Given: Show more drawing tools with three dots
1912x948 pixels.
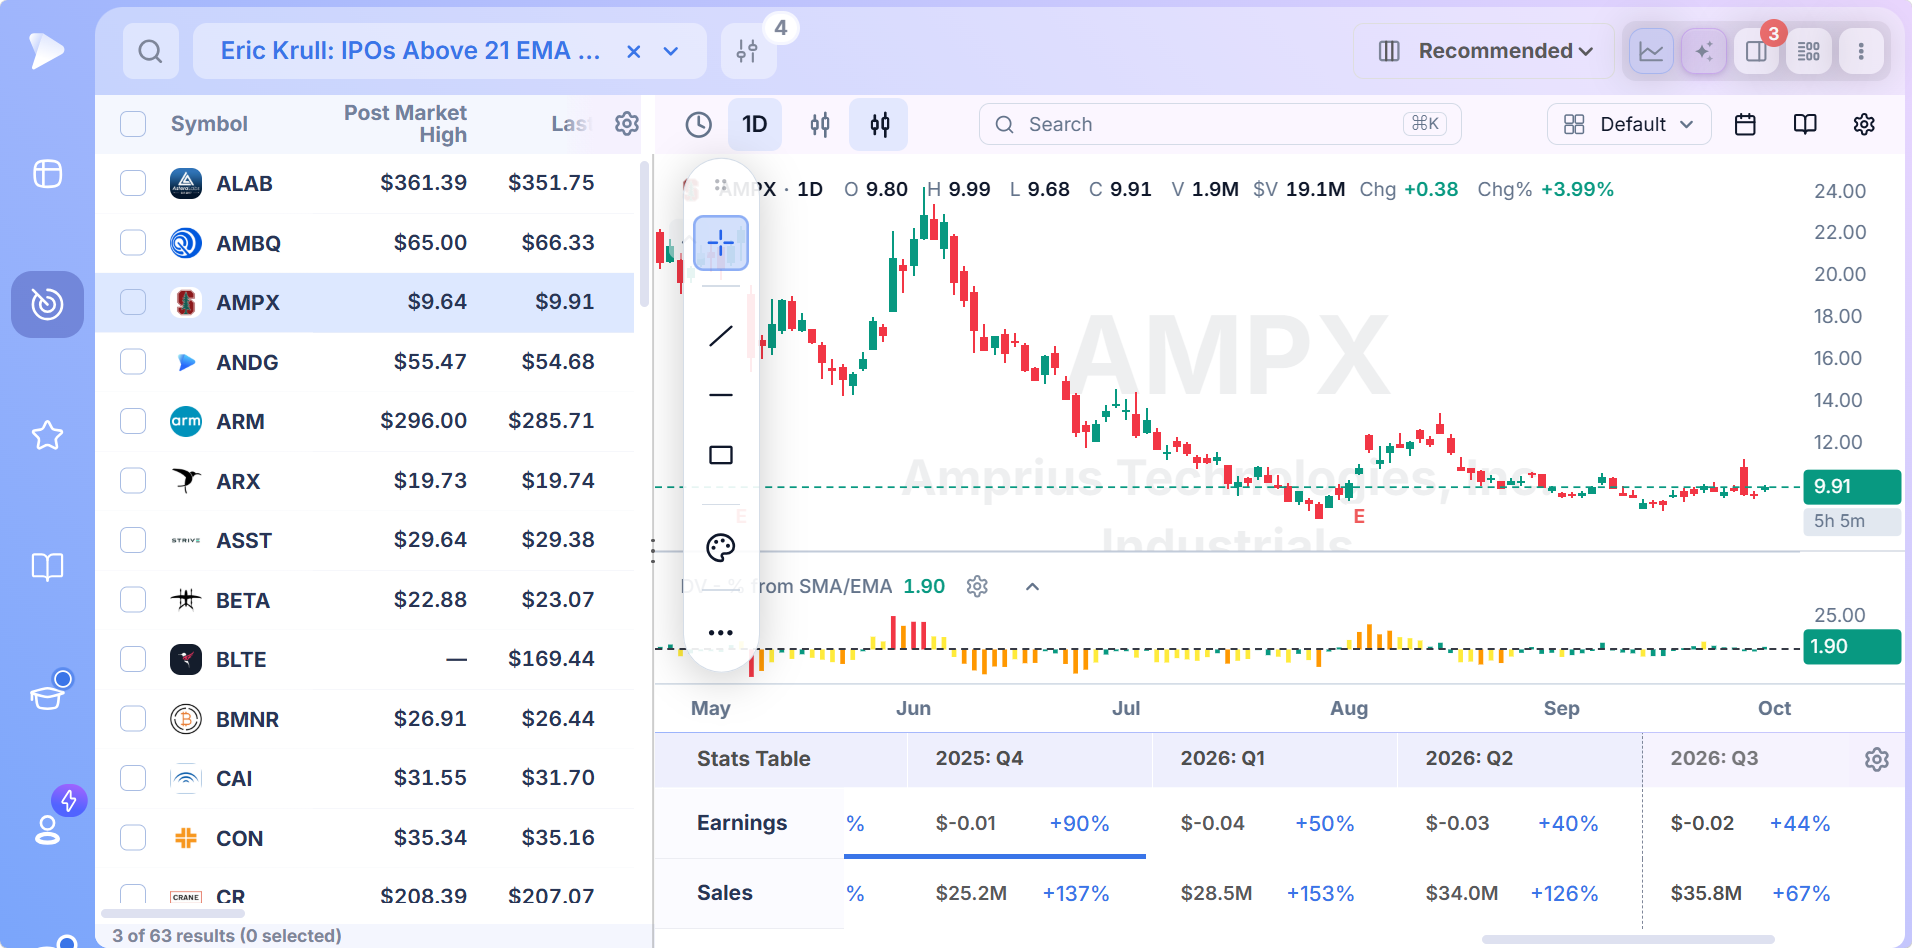Looking at the screenshot, I should click(721, 633).
